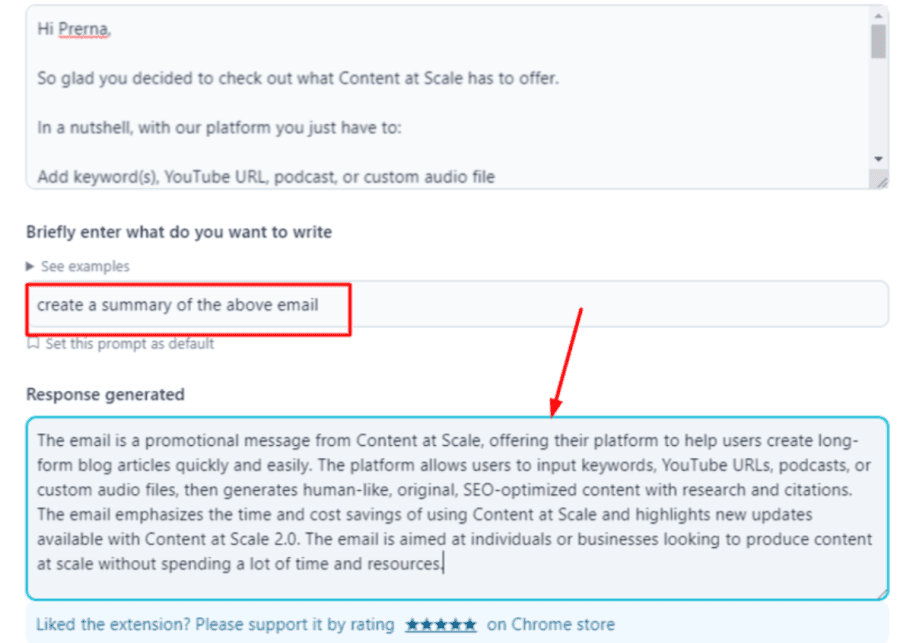Click the resize grip of the email textarea
Viewport: 913px width, 643px height.
[880, 181]
